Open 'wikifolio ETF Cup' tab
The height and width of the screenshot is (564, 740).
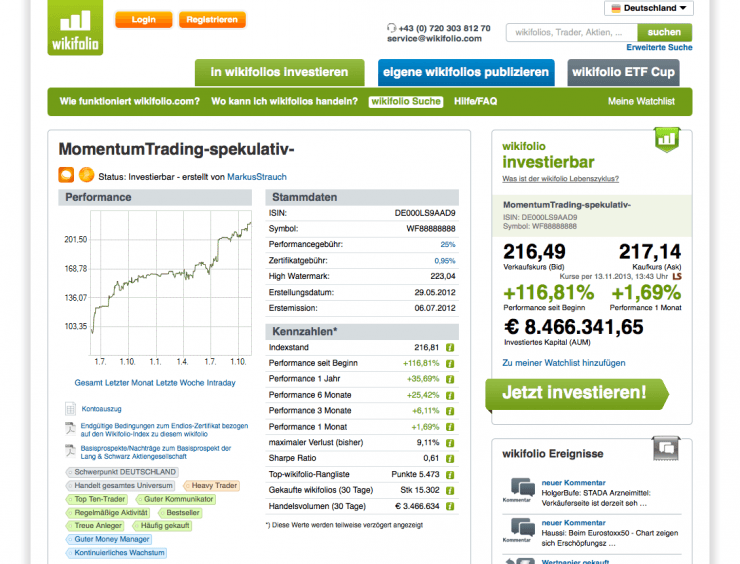click(623, 72)
